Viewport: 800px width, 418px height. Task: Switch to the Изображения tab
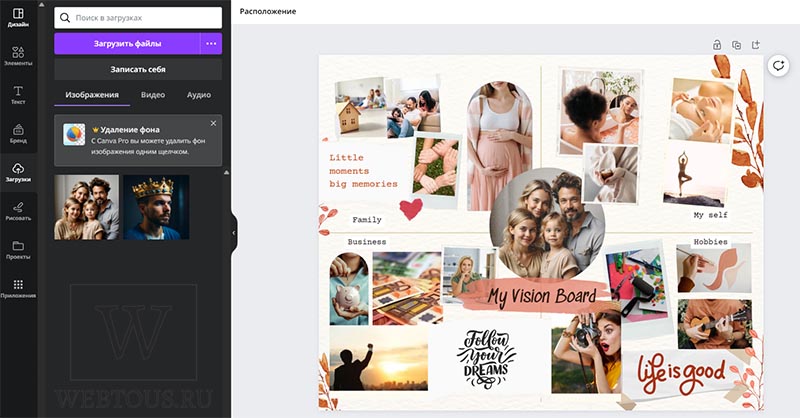point(92,95)
